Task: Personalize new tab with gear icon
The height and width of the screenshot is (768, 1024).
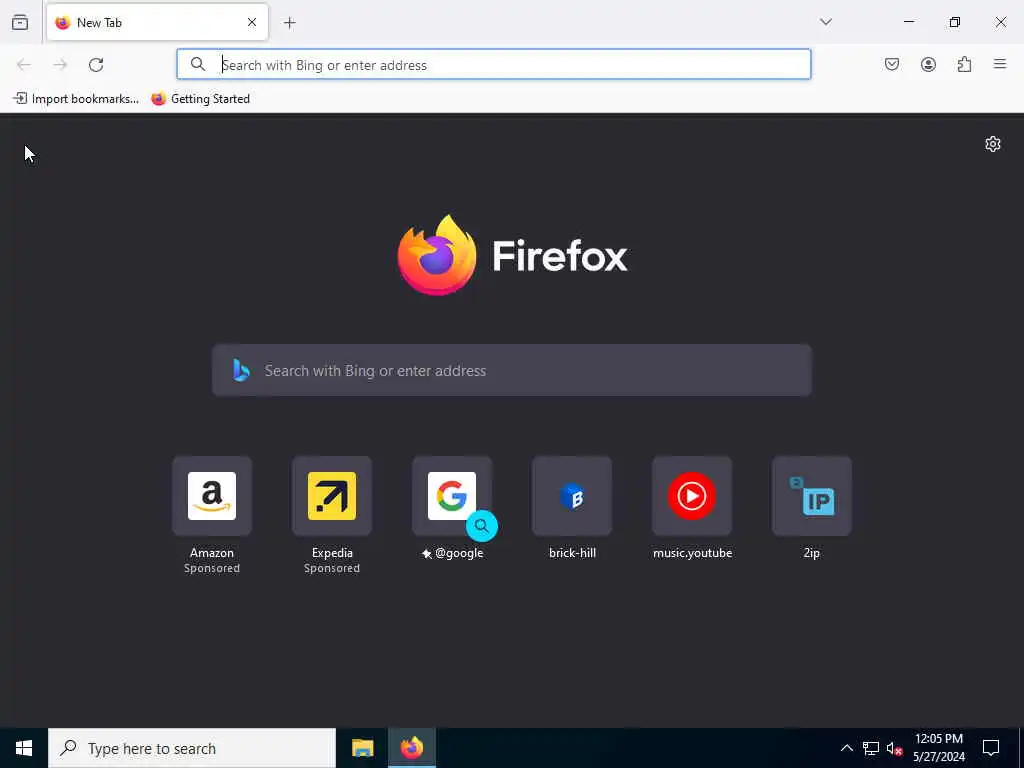Action: [993, 144]
